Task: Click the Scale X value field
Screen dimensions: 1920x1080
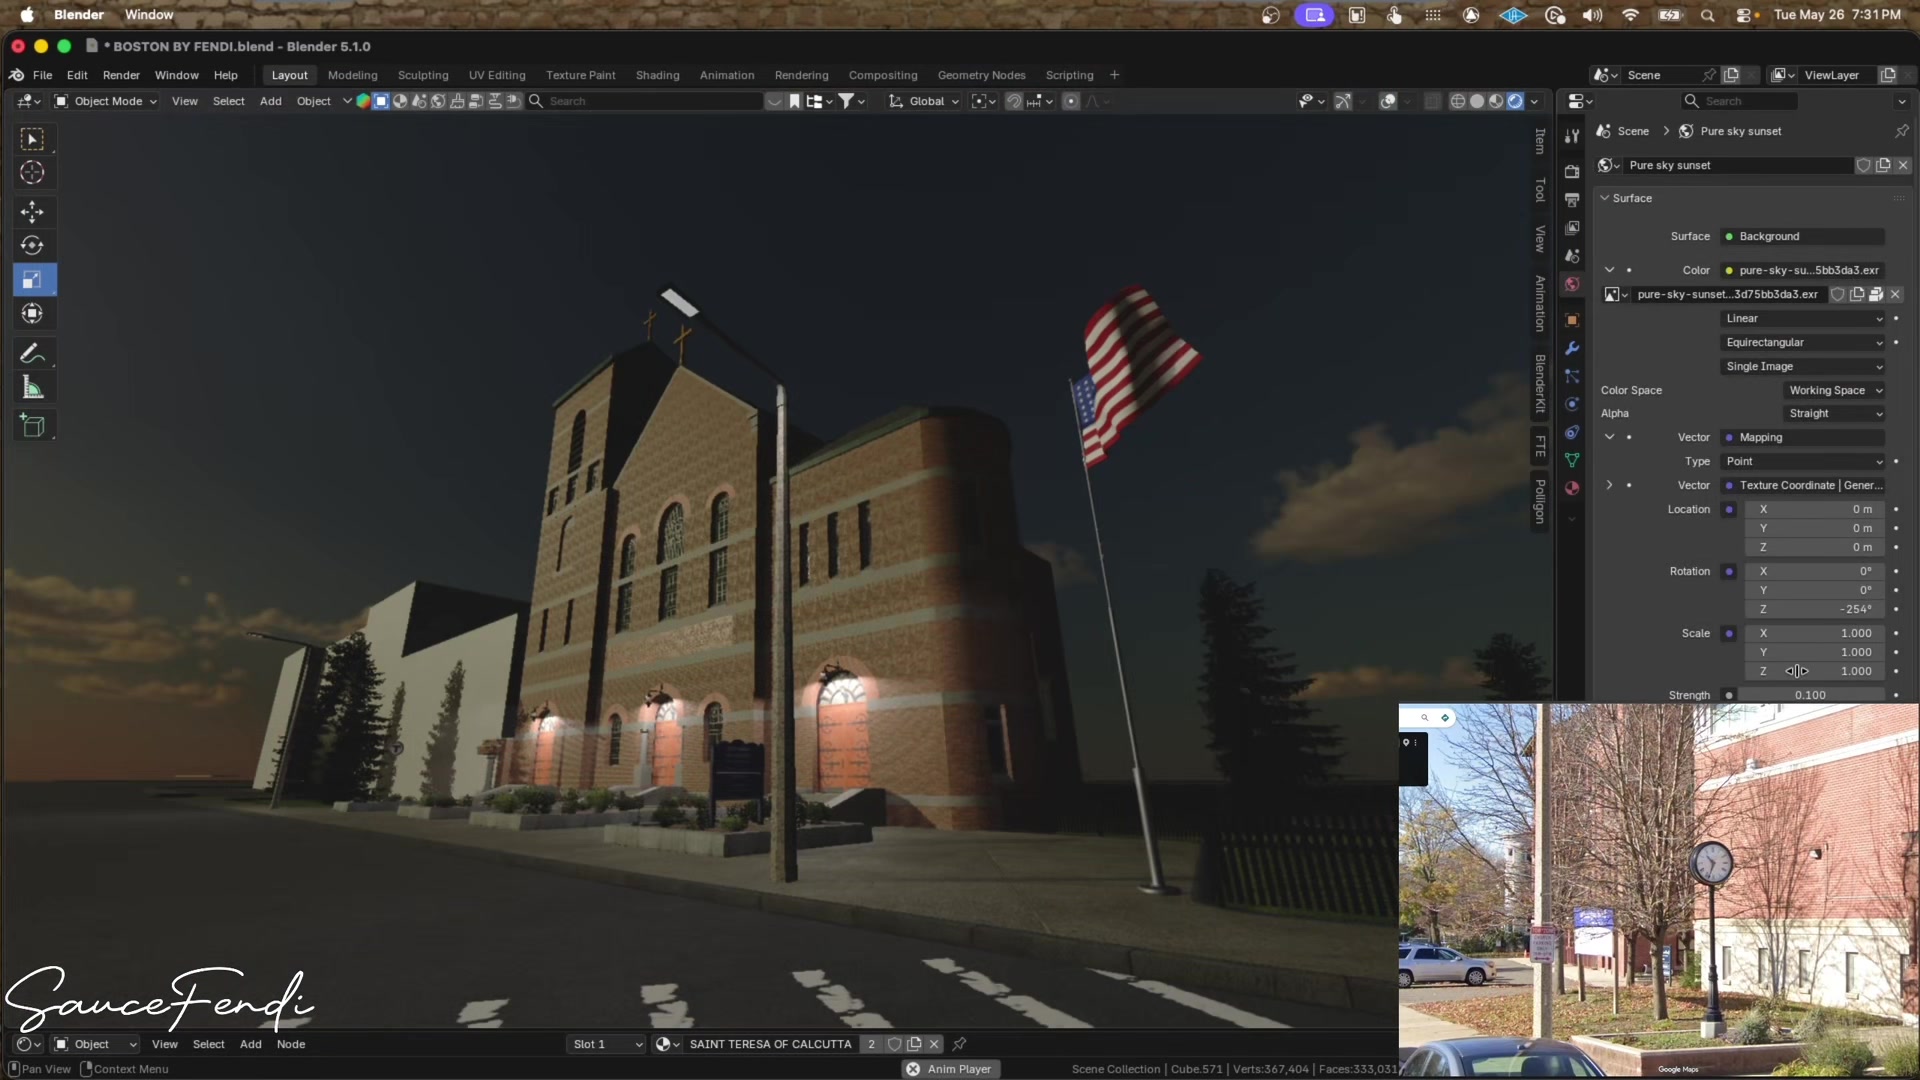Action: coord(1816,633)
